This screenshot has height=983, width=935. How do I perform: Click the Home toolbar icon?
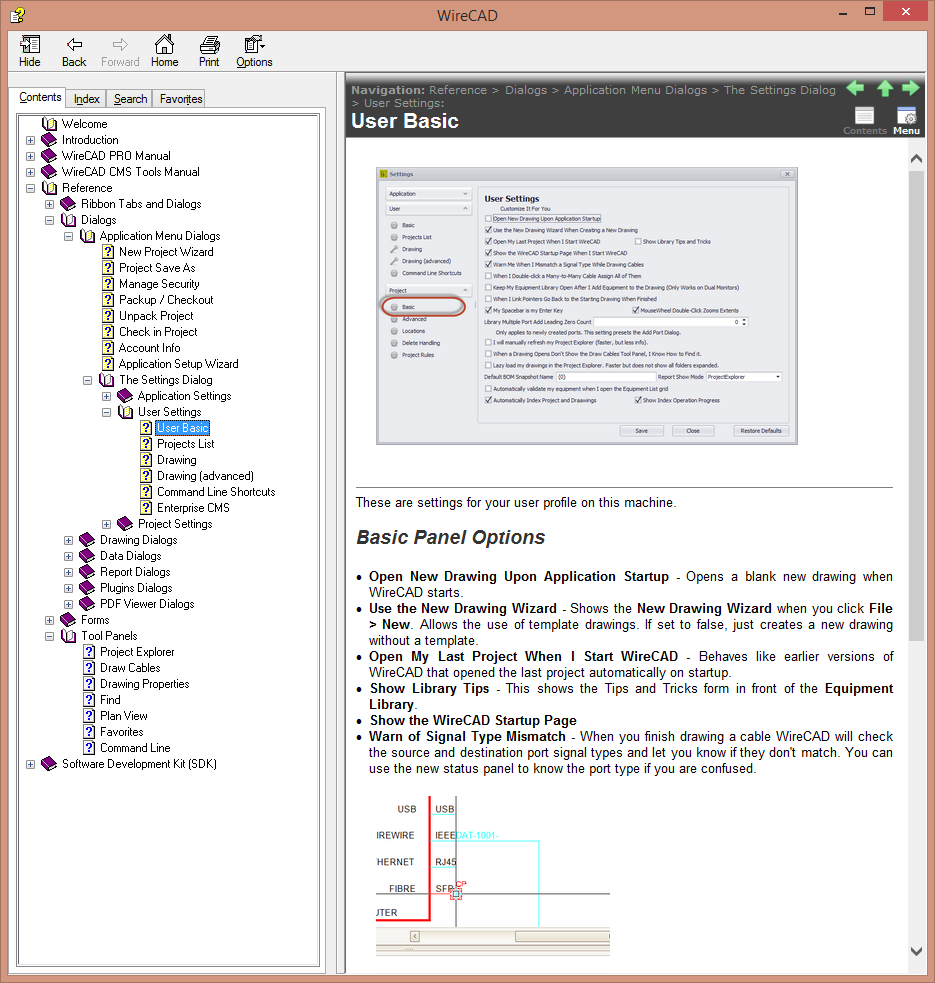(x=164, y=51)
